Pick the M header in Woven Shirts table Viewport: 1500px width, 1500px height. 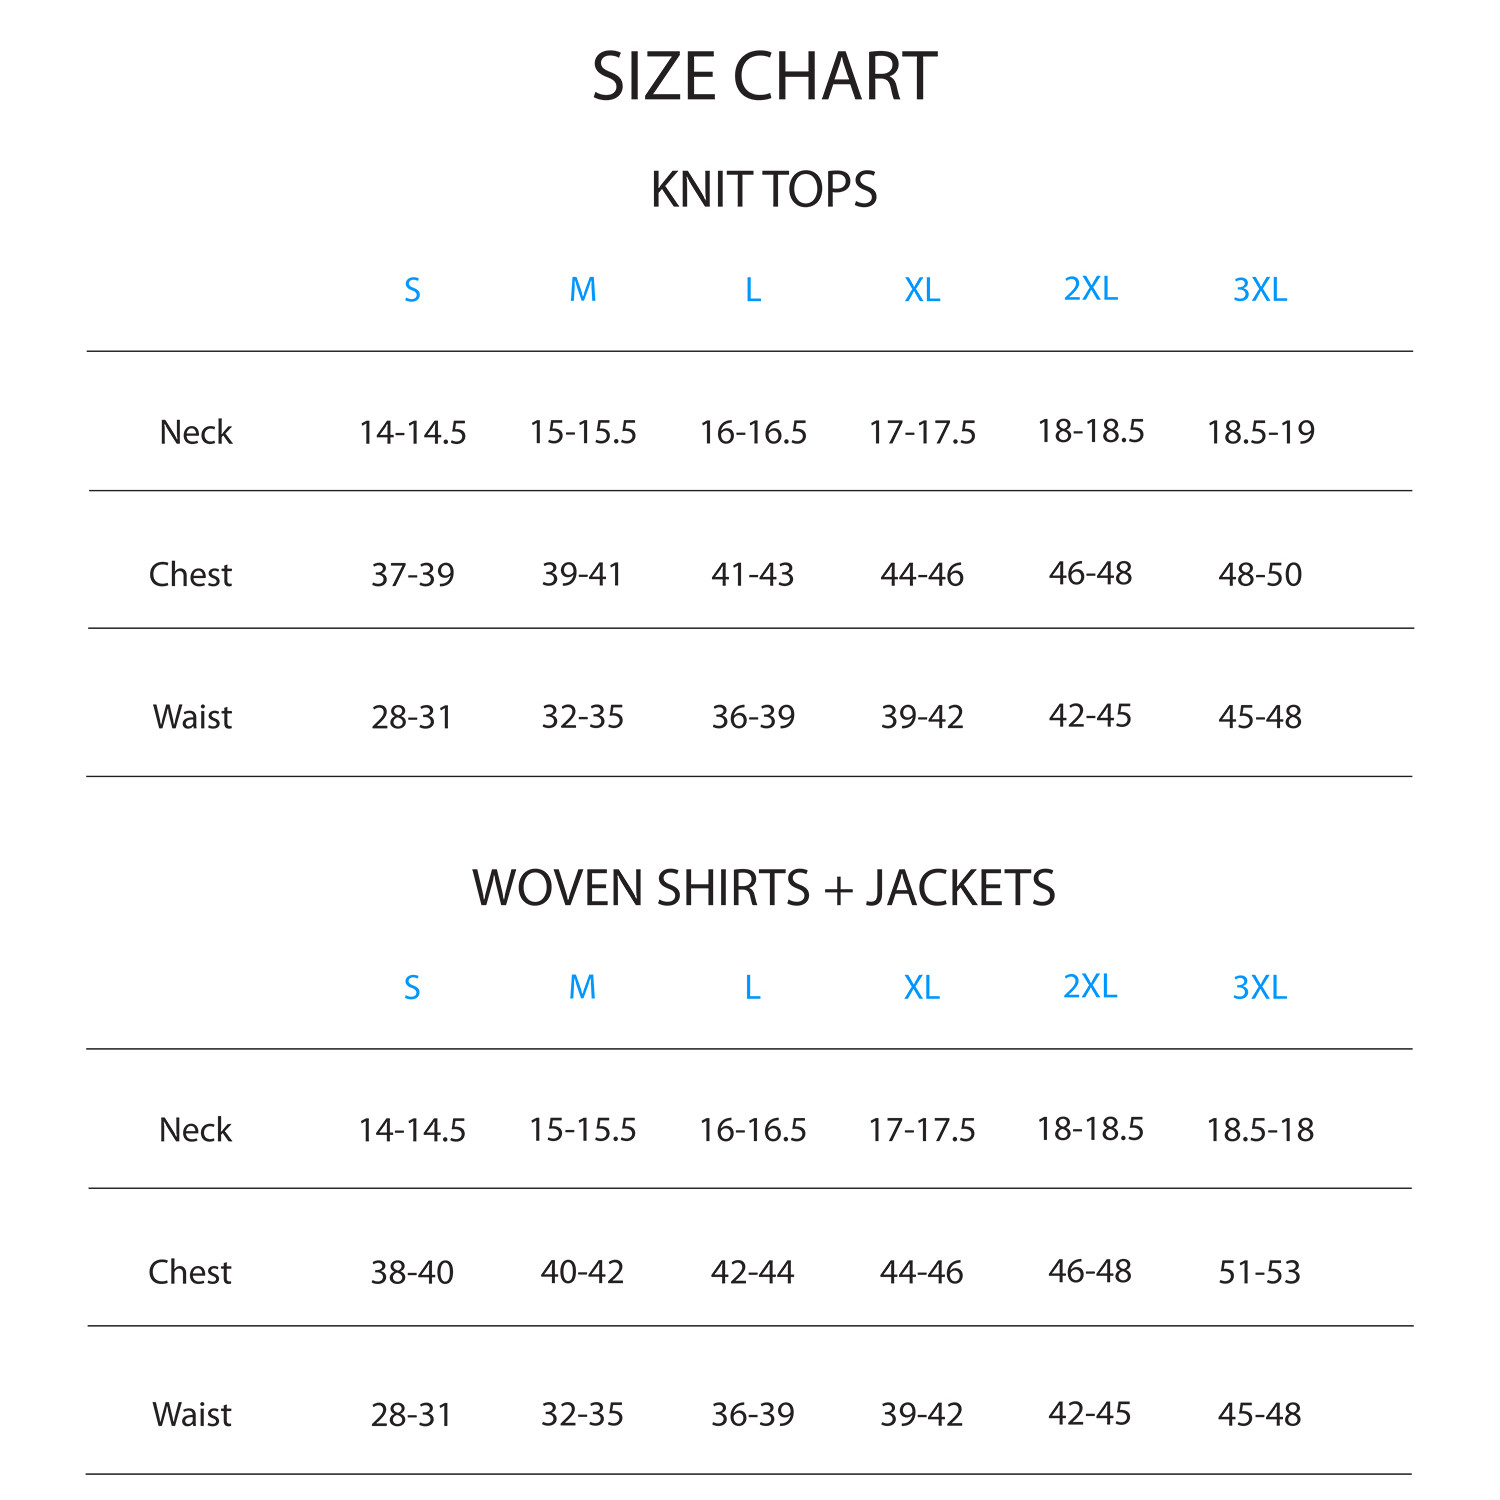[x=582, y=988]
